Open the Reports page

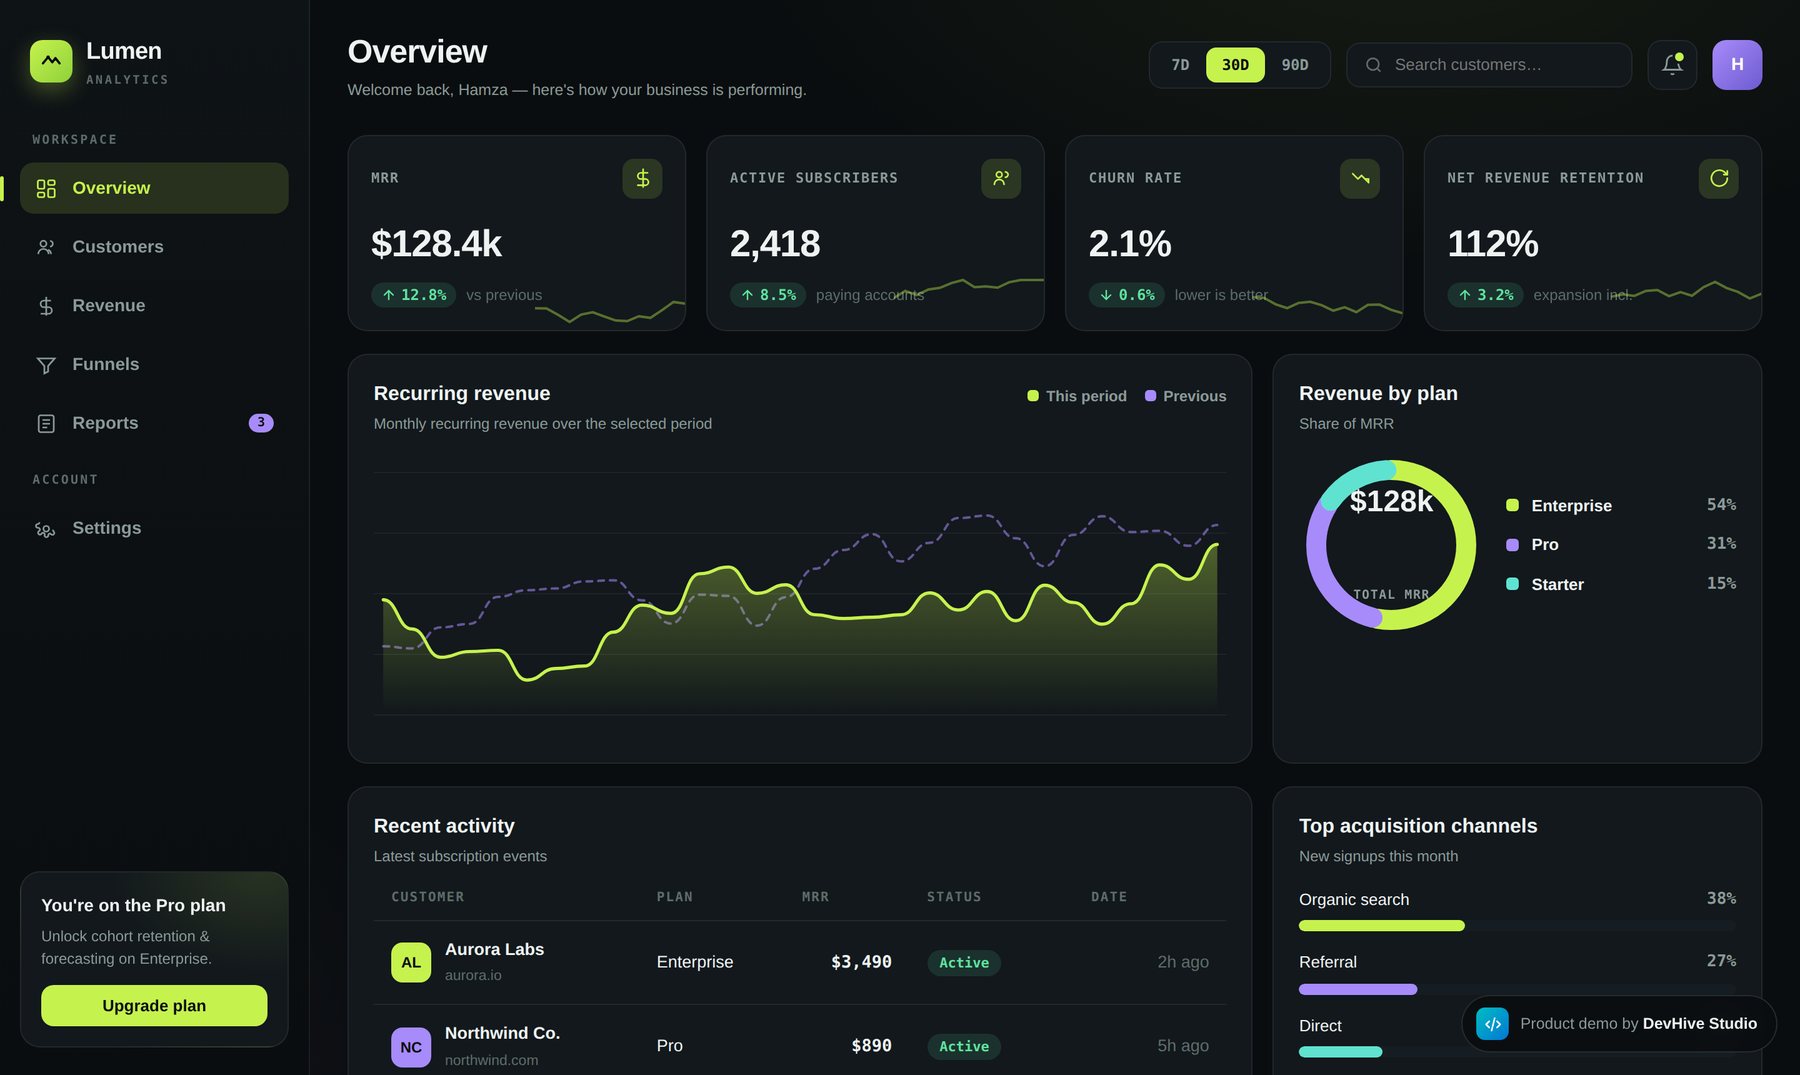(154, 423)
